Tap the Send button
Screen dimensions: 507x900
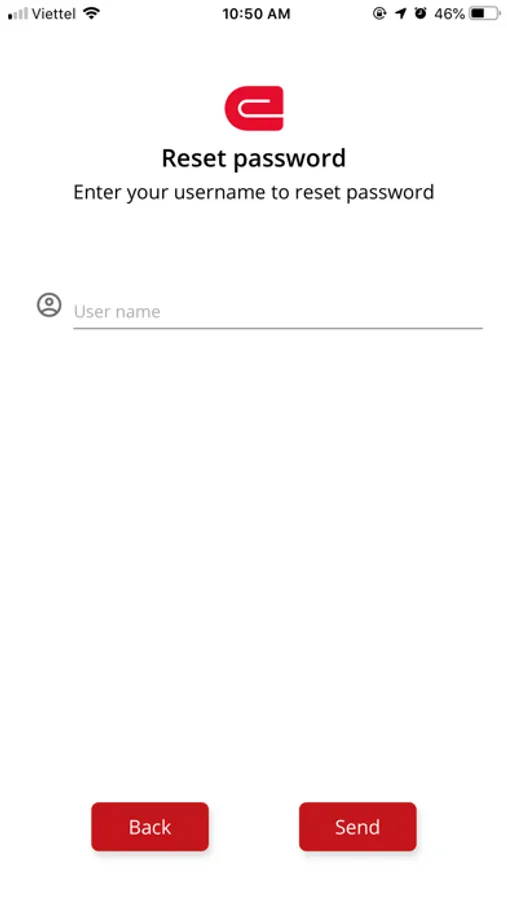point(358,827)
